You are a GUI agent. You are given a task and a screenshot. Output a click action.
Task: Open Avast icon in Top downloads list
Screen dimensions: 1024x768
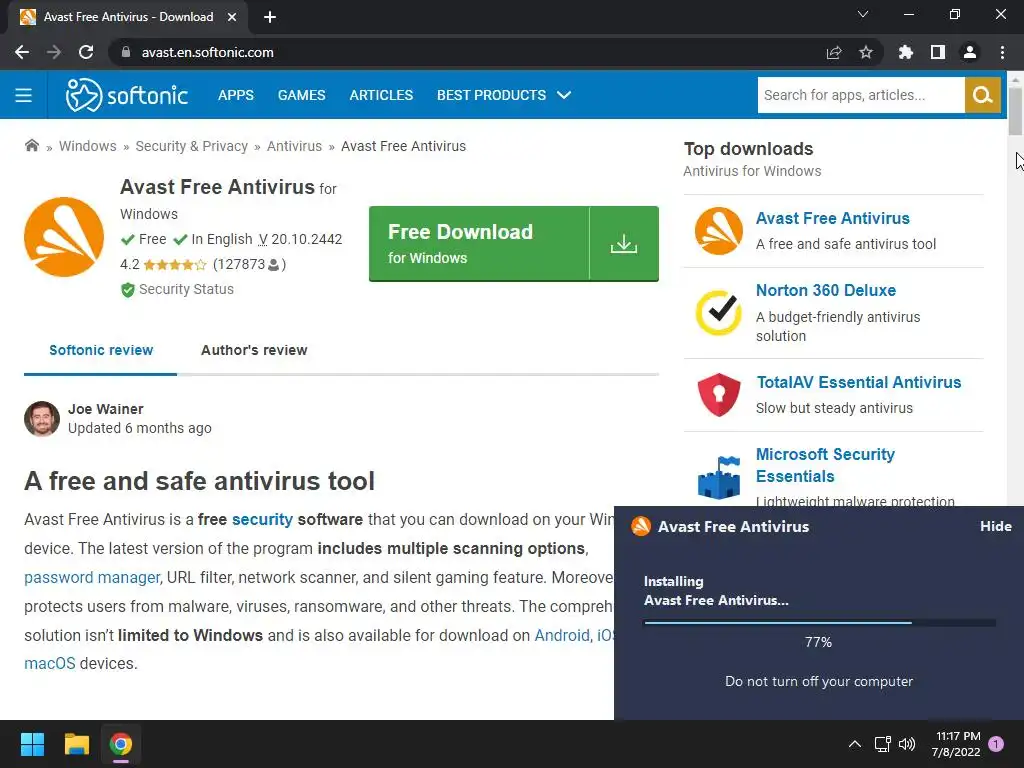(x=718, y=231)
